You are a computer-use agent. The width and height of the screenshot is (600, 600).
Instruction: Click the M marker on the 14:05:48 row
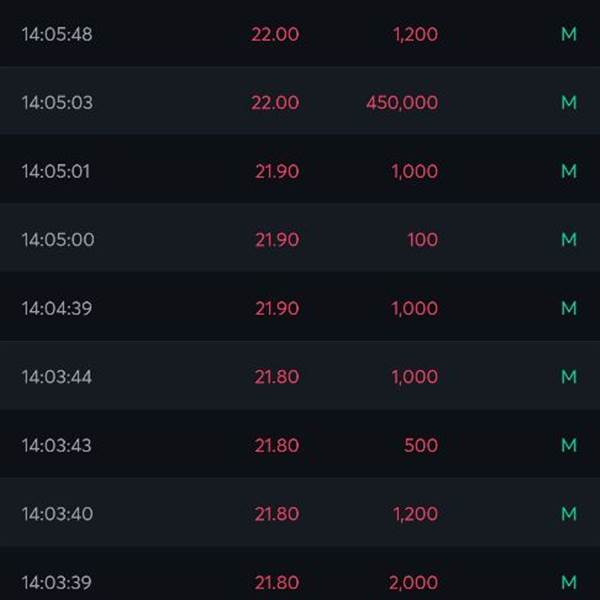(569, 34)
